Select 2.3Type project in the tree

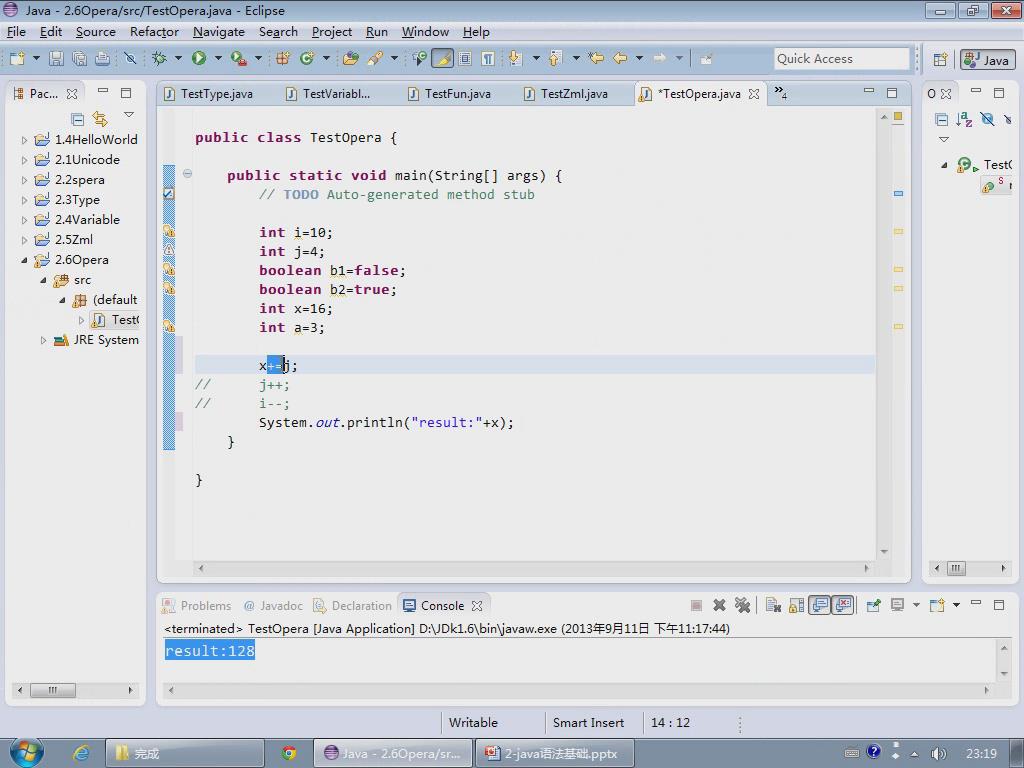pos(77,200)
